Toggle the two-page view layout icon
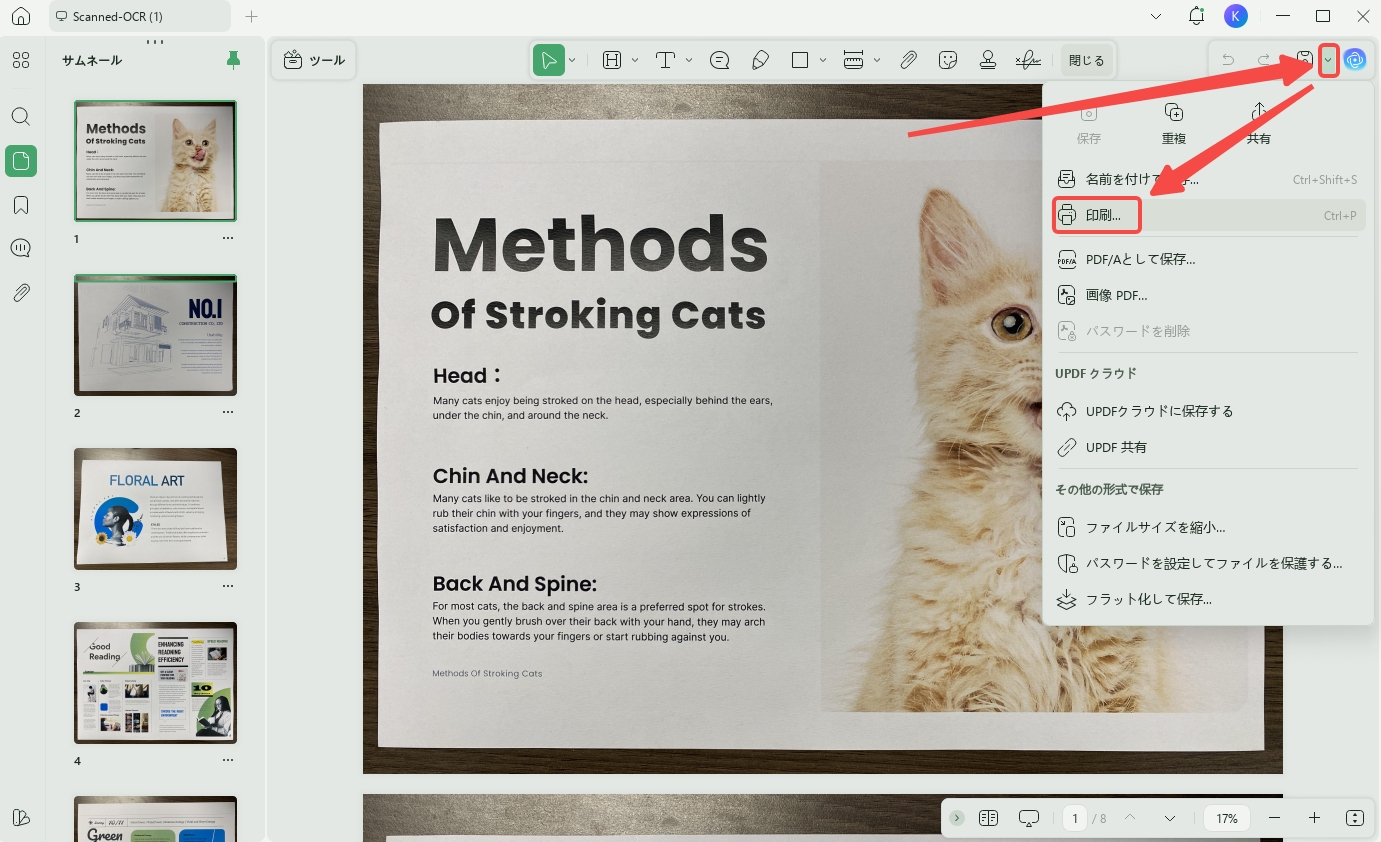Image resolution: width=1381 pixels, height=842 pixels. (989, 818)
